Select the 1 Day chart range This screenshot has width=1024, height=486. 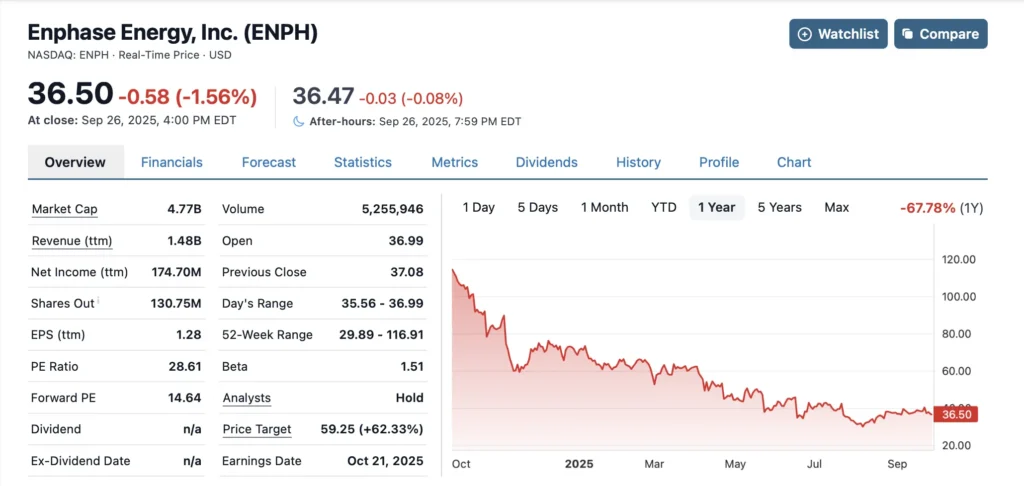coord(479,207)
